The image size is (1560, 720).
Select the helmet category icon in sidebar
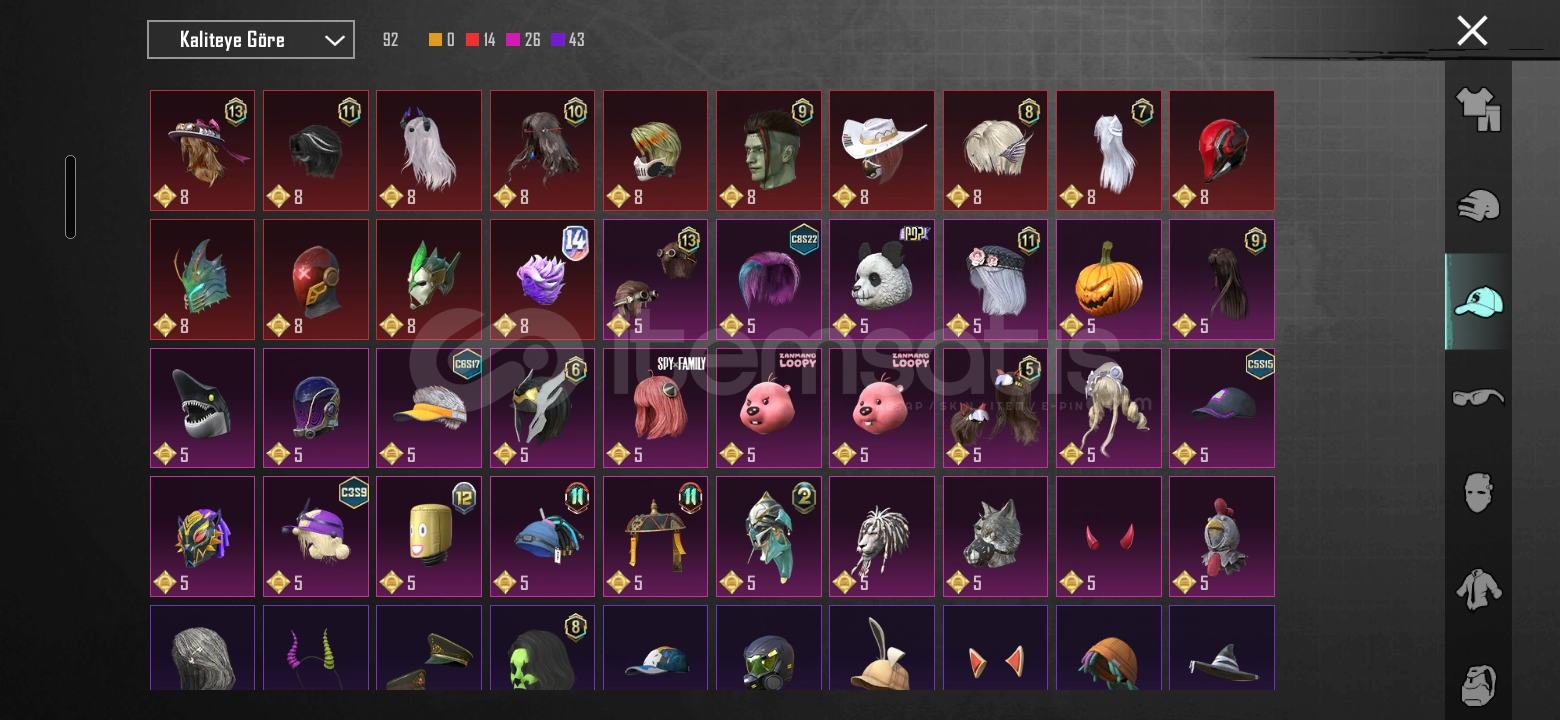click(x=1478, y=206)
